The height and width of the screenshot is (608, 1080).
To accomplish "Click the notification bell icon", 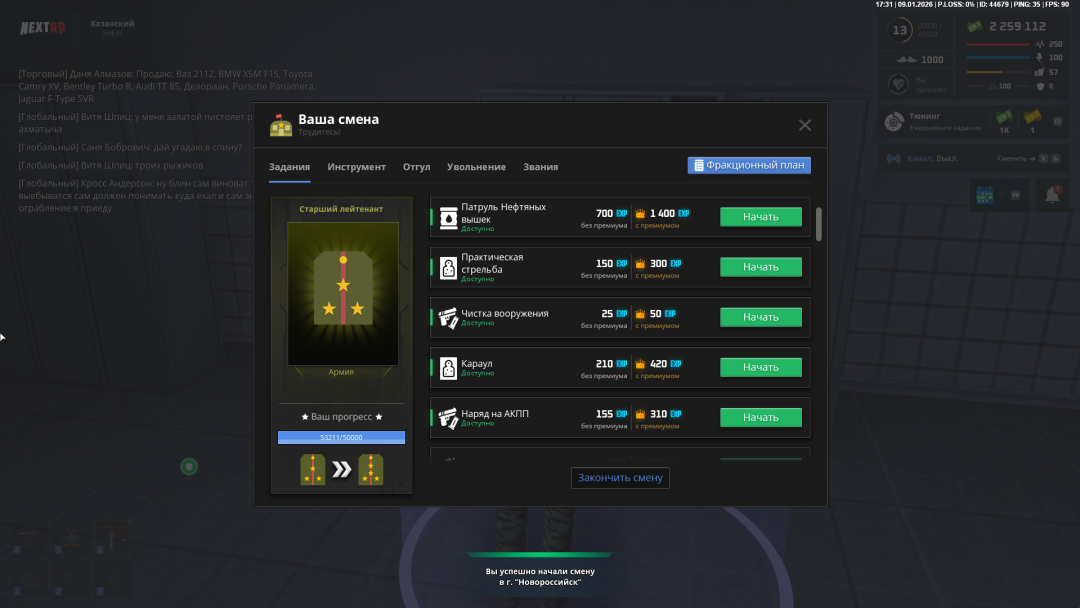I will [x=1052, y=195].
